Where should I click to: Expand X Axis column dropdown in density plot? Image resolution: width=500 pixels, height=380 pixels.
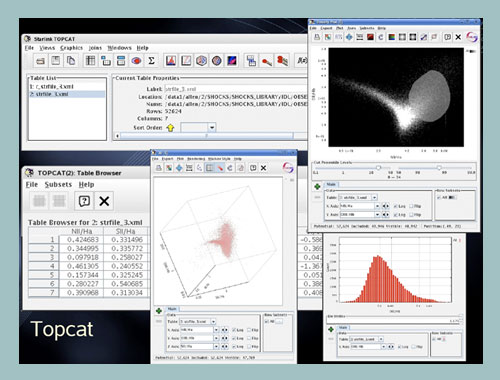point(377,206)
